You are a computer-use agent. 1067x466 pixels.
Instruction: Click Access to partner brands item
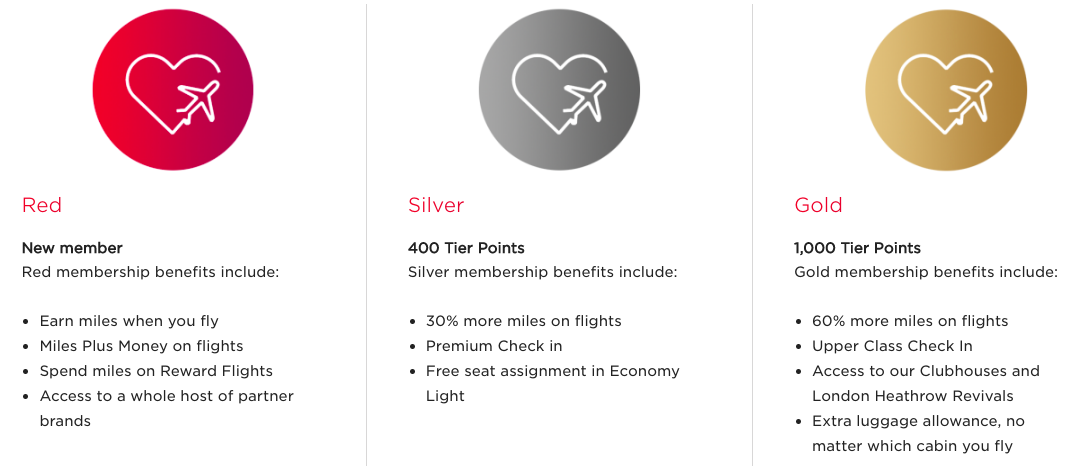(167, 408)
